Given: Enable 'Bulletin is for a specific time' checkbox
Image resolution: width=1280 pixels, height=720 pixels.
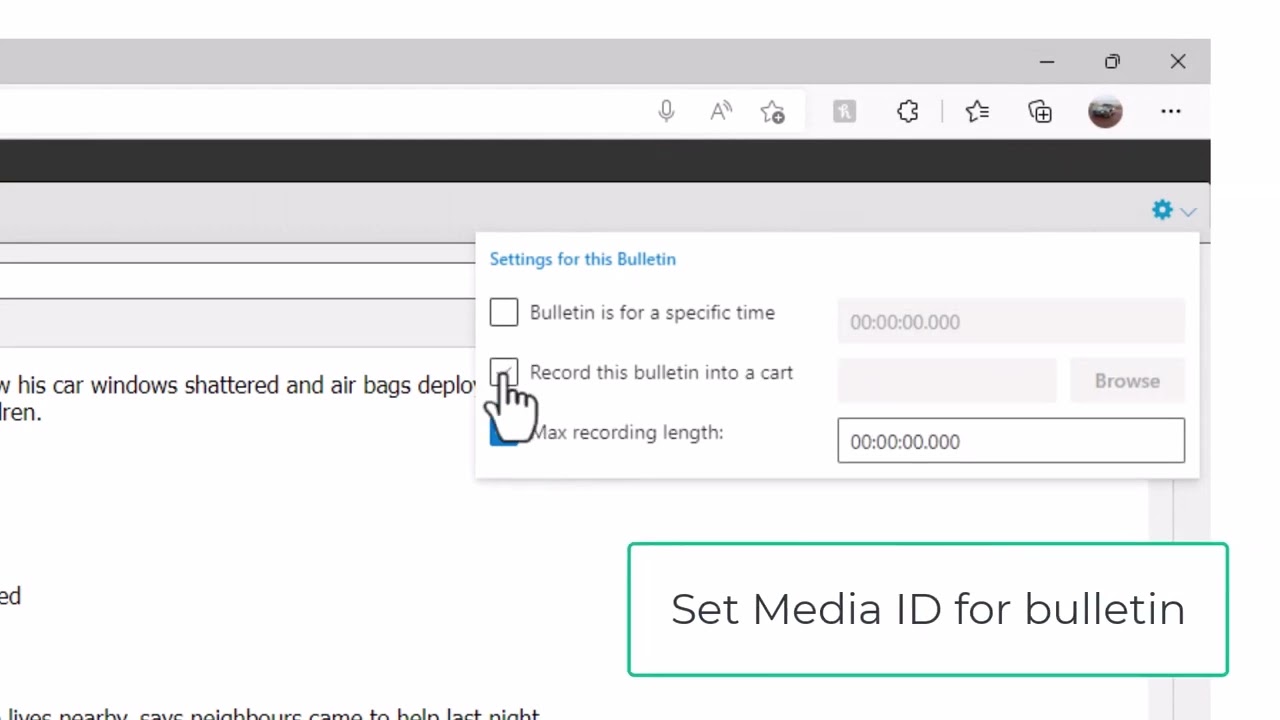Looking at the screenshot, I should point(504,312).
